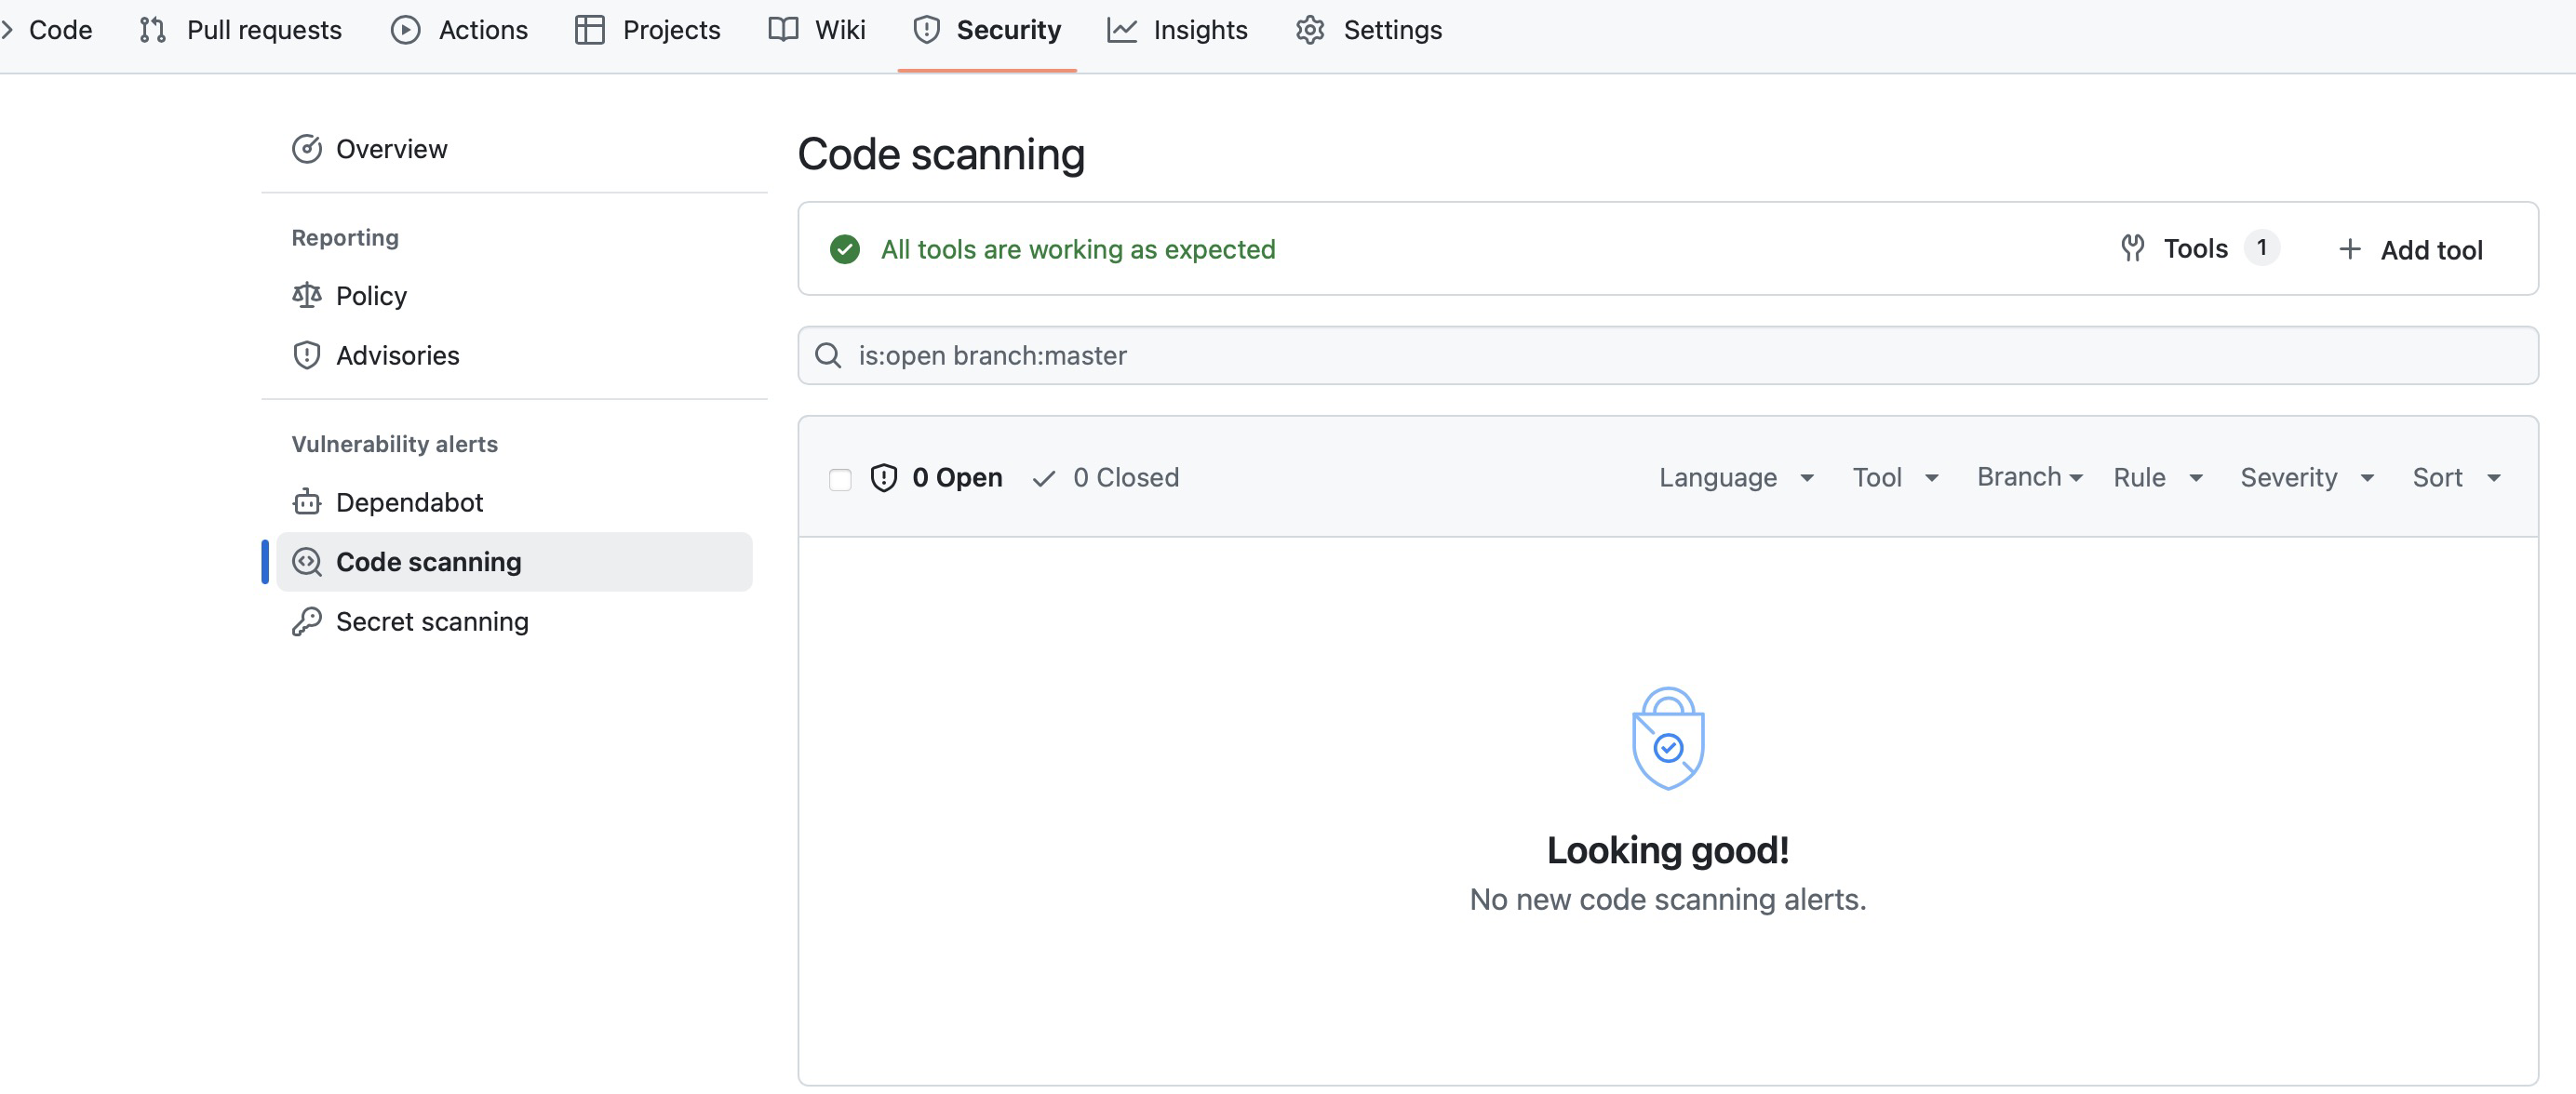
Task: Click All tools are working as expected
Action: pyautogui.click(x=1078, y=249)
